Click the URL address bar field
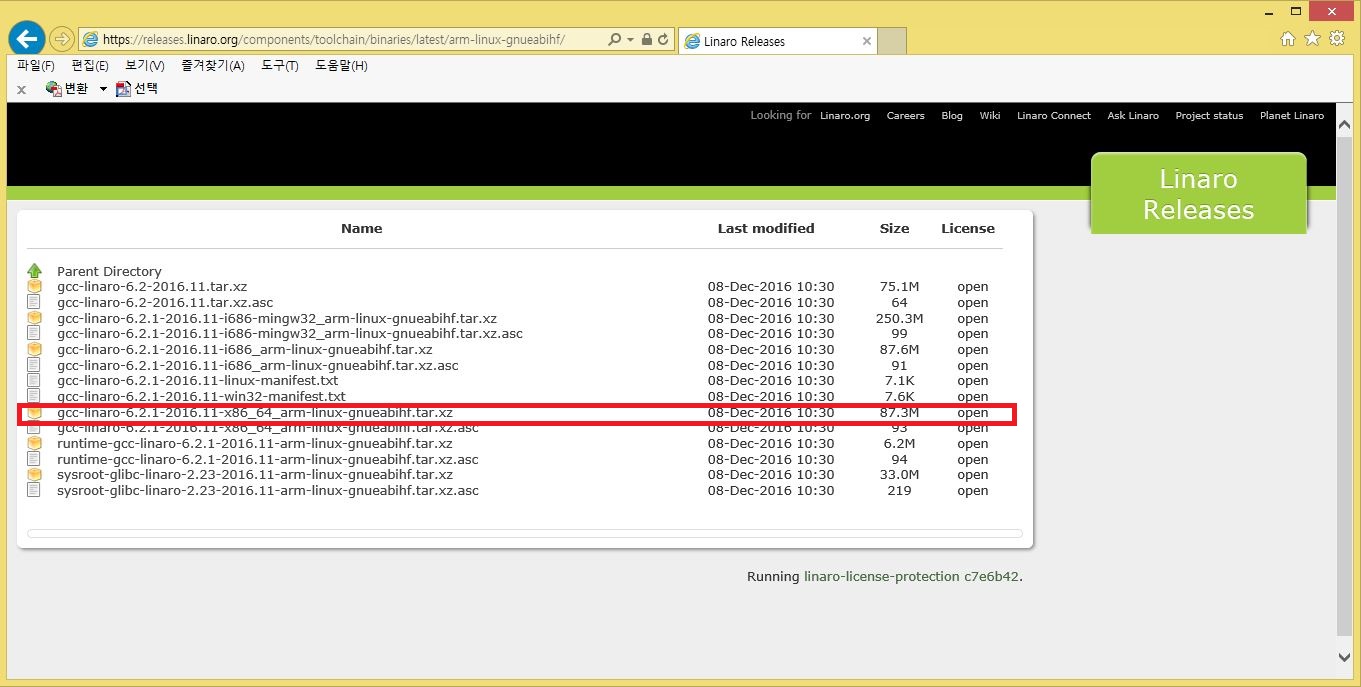 [x=340, y=40]
